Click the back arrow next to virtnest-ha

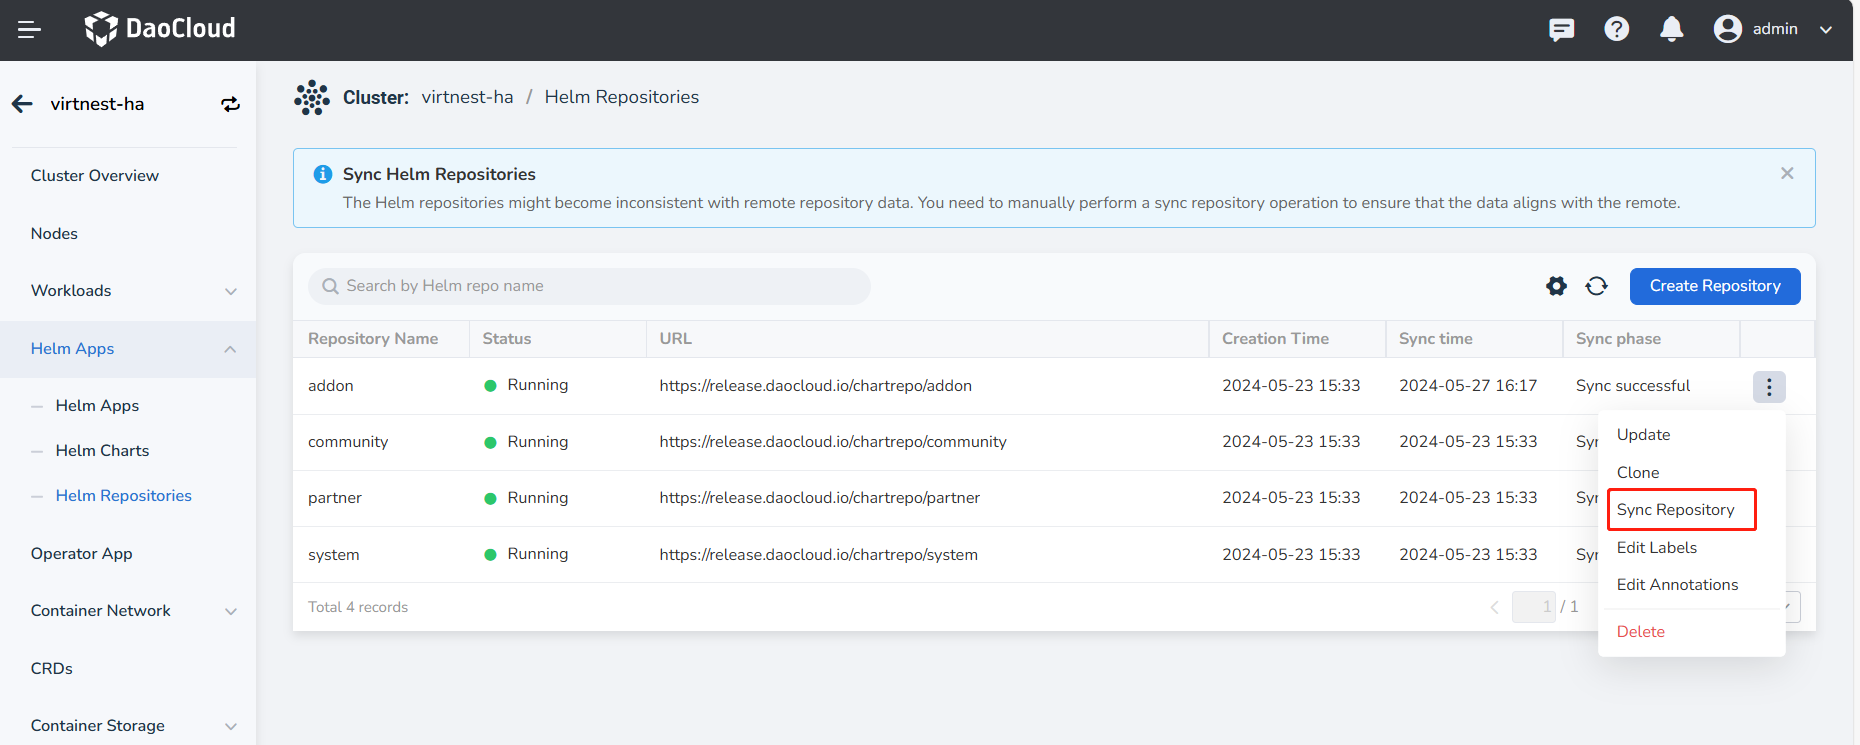(x=22, y=104)
